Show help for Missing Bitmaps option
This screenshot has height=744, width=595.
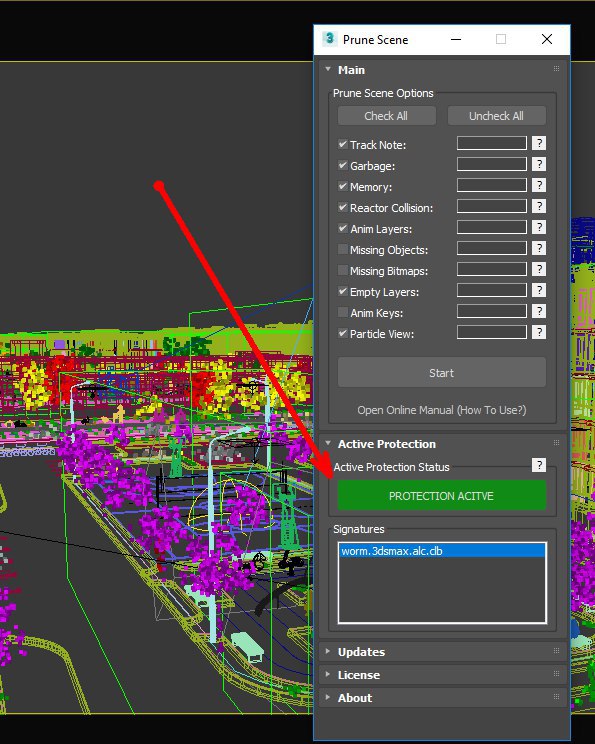tap(539, 269)
